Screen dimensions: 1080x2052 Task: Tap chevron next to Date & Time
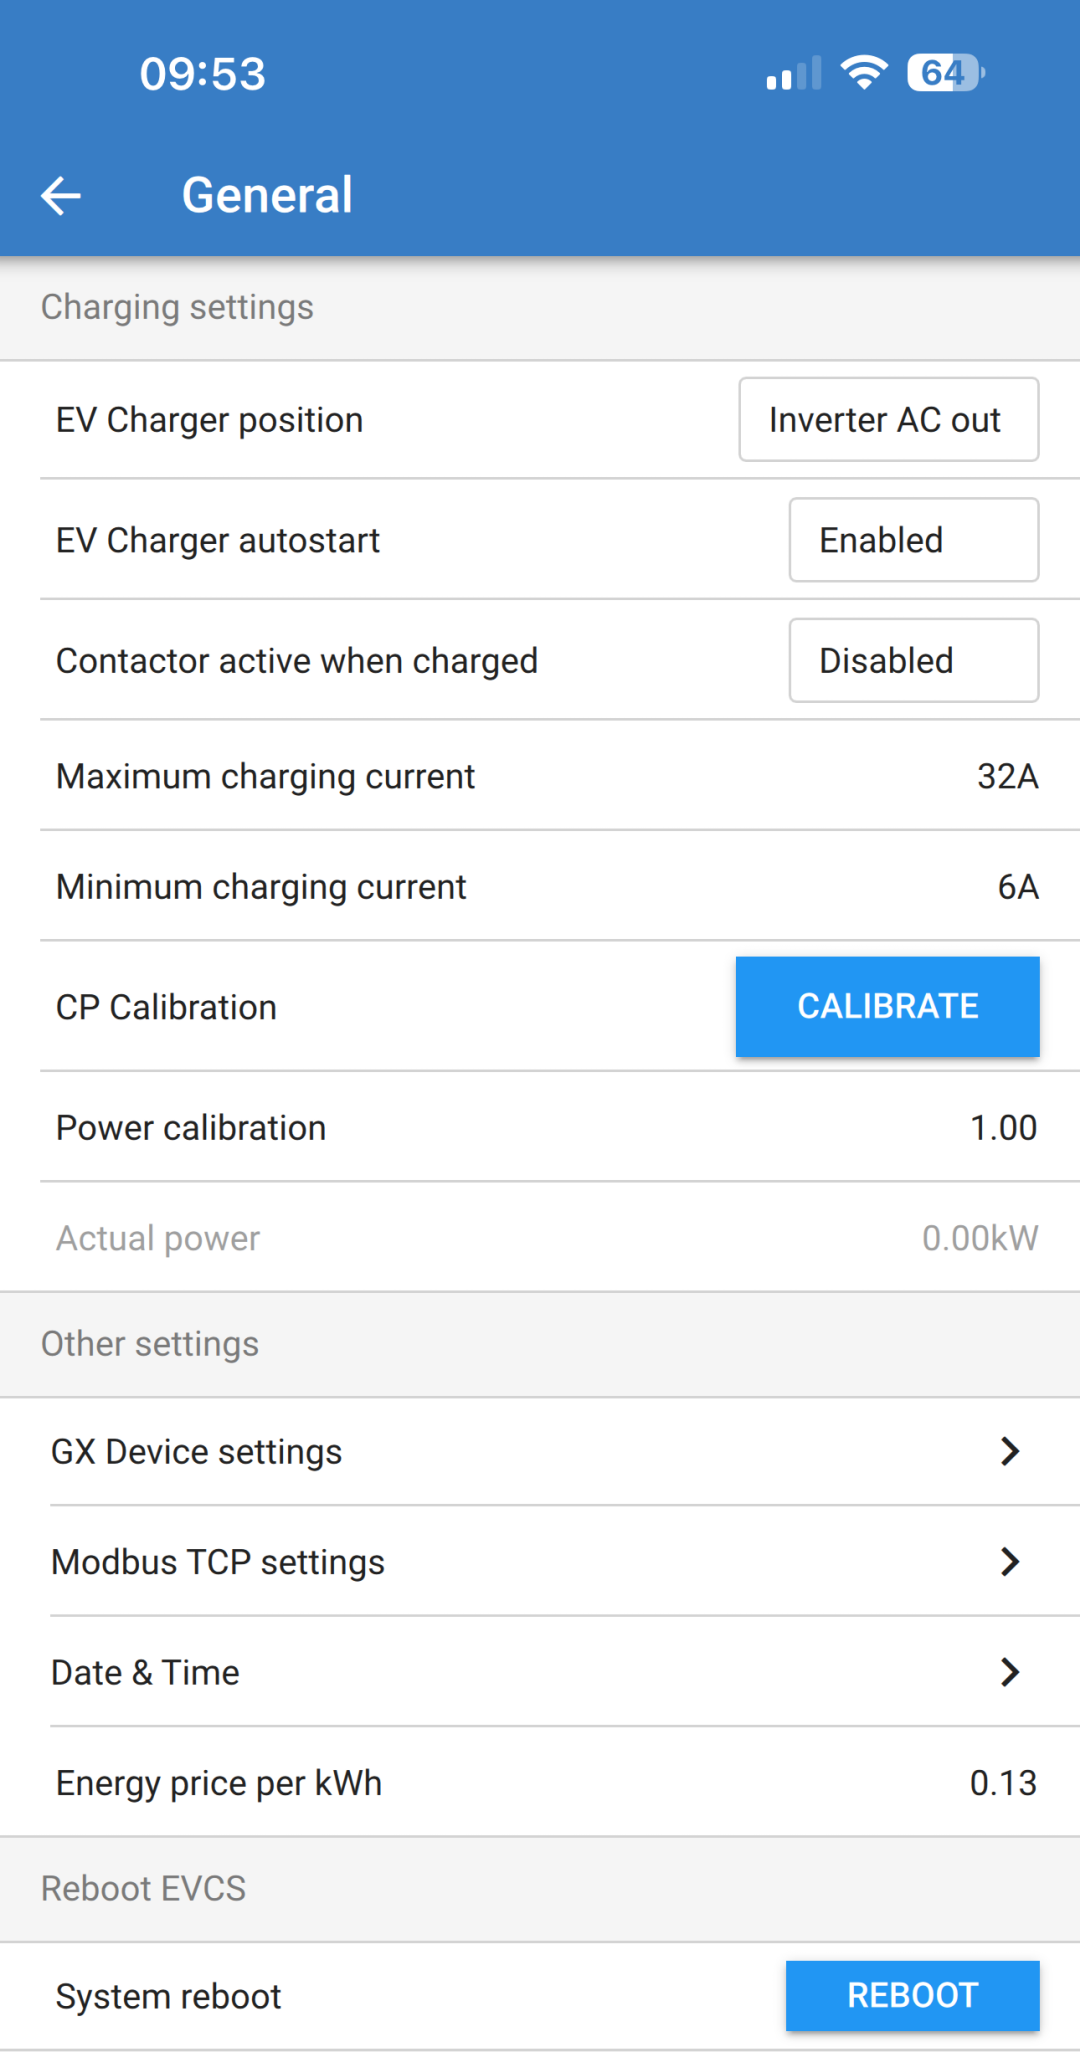(1010, 1672)
